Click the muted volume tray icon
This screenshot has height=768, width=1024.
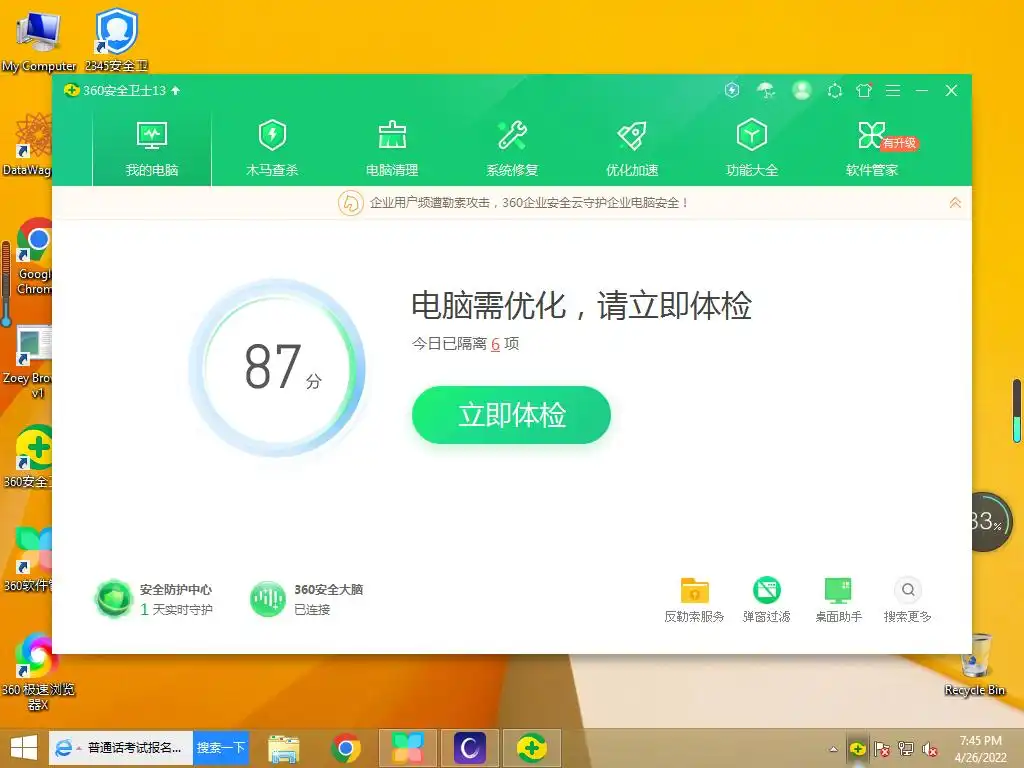coord(929,749)
